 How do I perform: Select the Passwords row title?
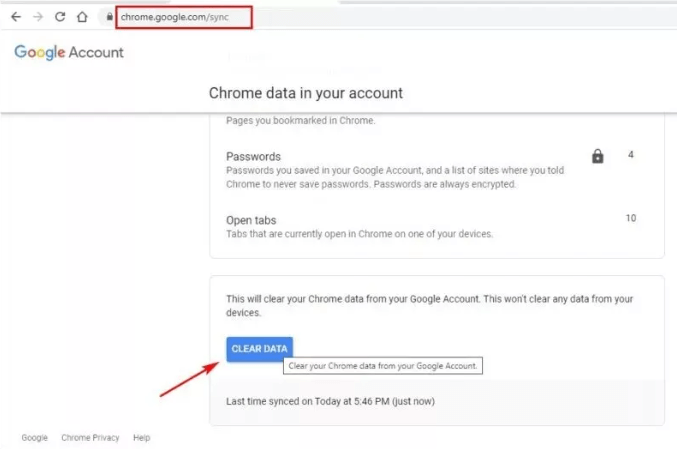253,157
